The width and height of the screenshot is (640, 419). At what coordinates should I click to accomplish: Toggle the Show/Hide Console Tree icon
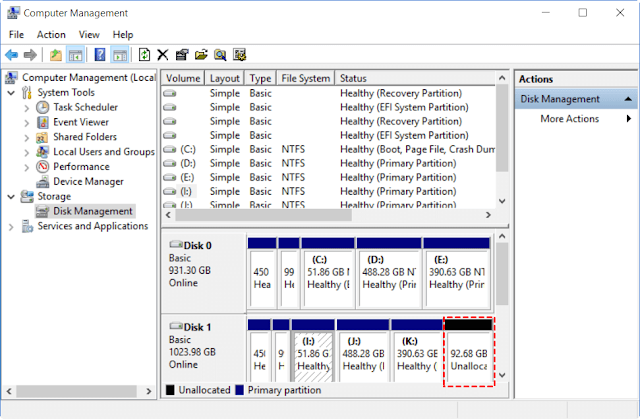pos(76,55)
